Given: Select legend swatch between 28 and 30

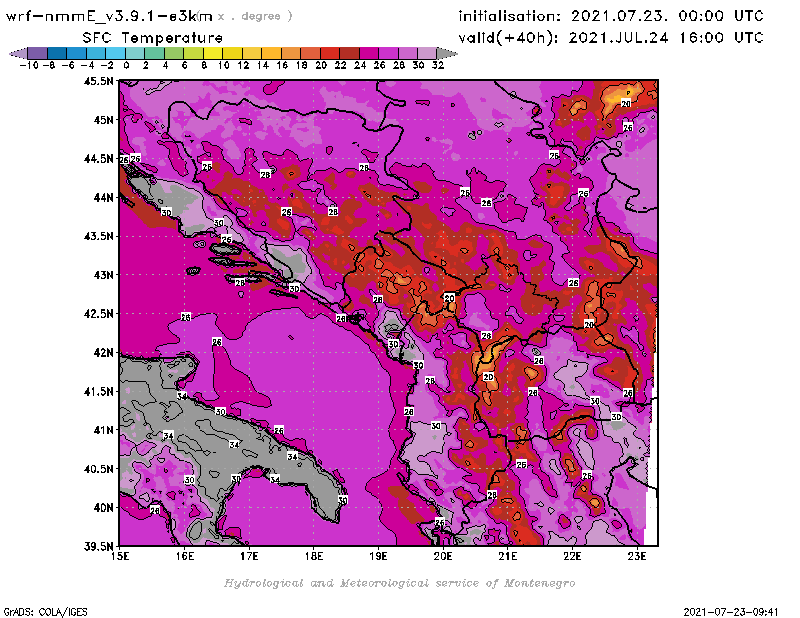Looking at the screenshot, I should [407, 53].
